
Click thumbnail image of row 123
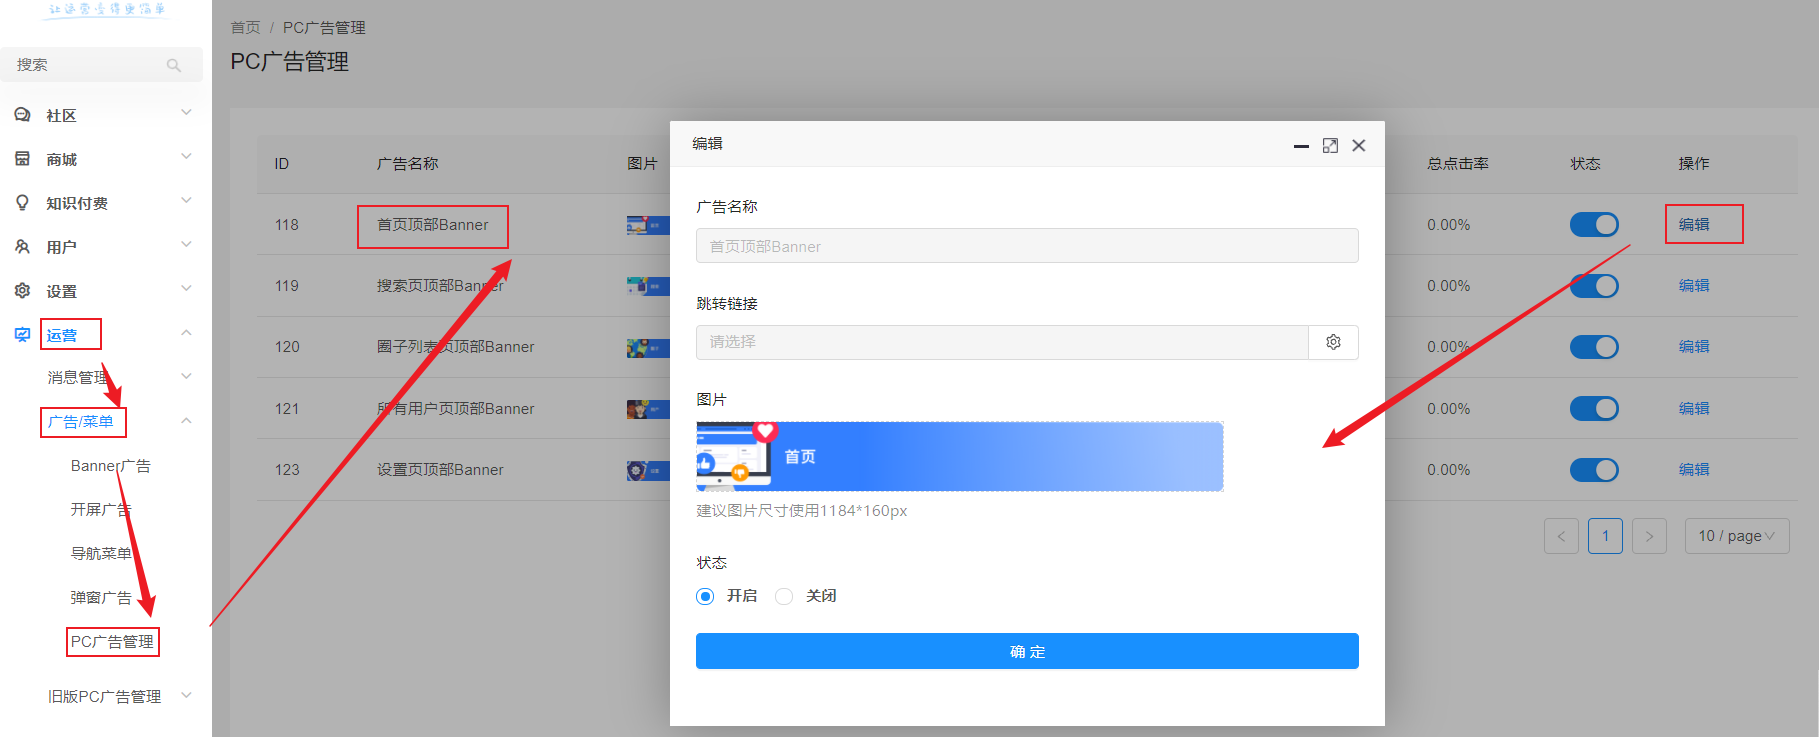point(648,470)
